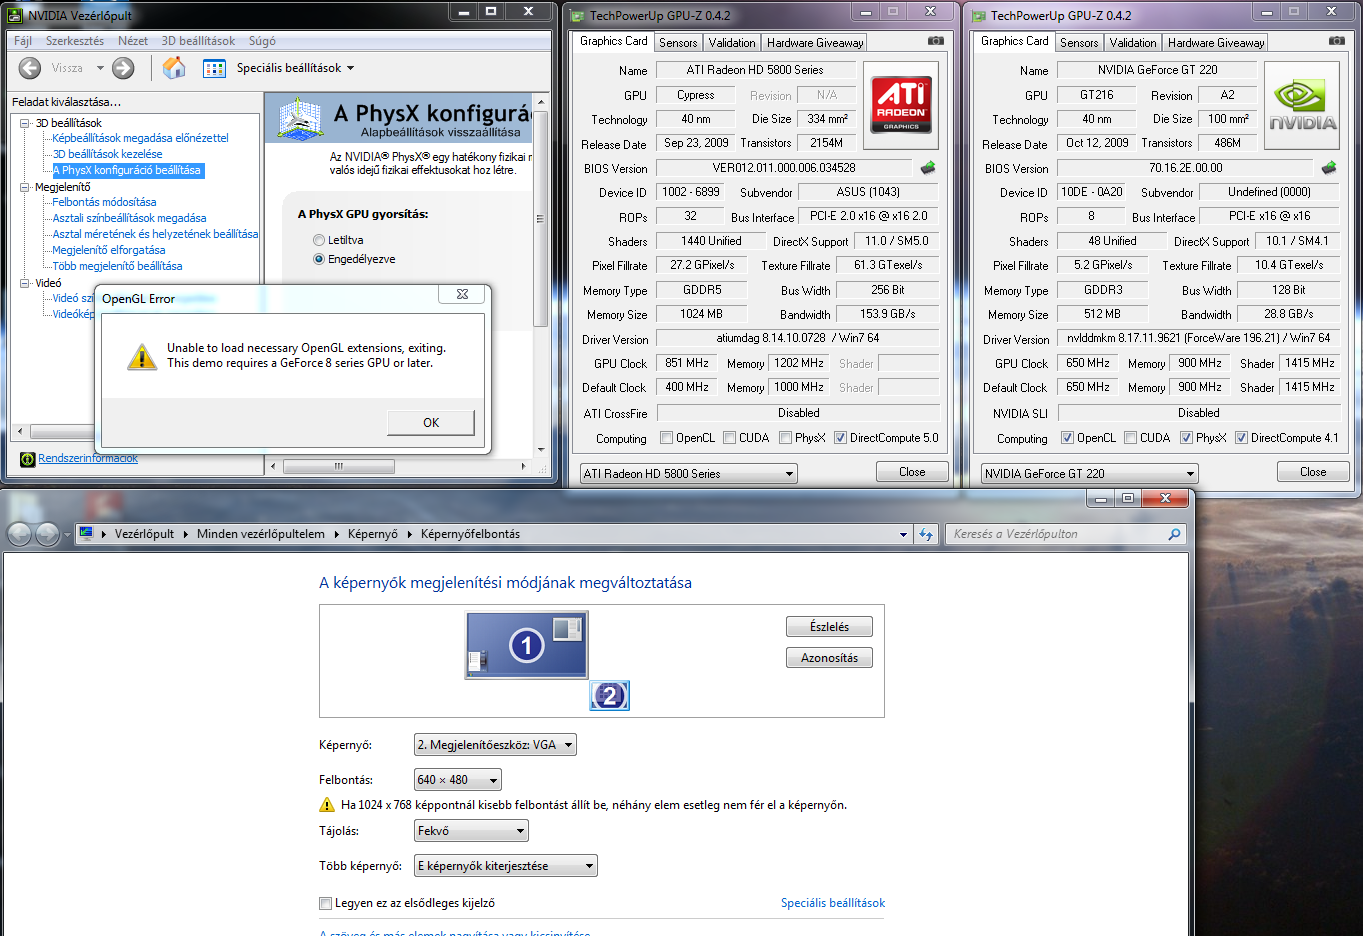Select Megjelenítő elforgatása tree item
Screen dimensions: 1363x936
pyautogui.click(x=109, y=250)
